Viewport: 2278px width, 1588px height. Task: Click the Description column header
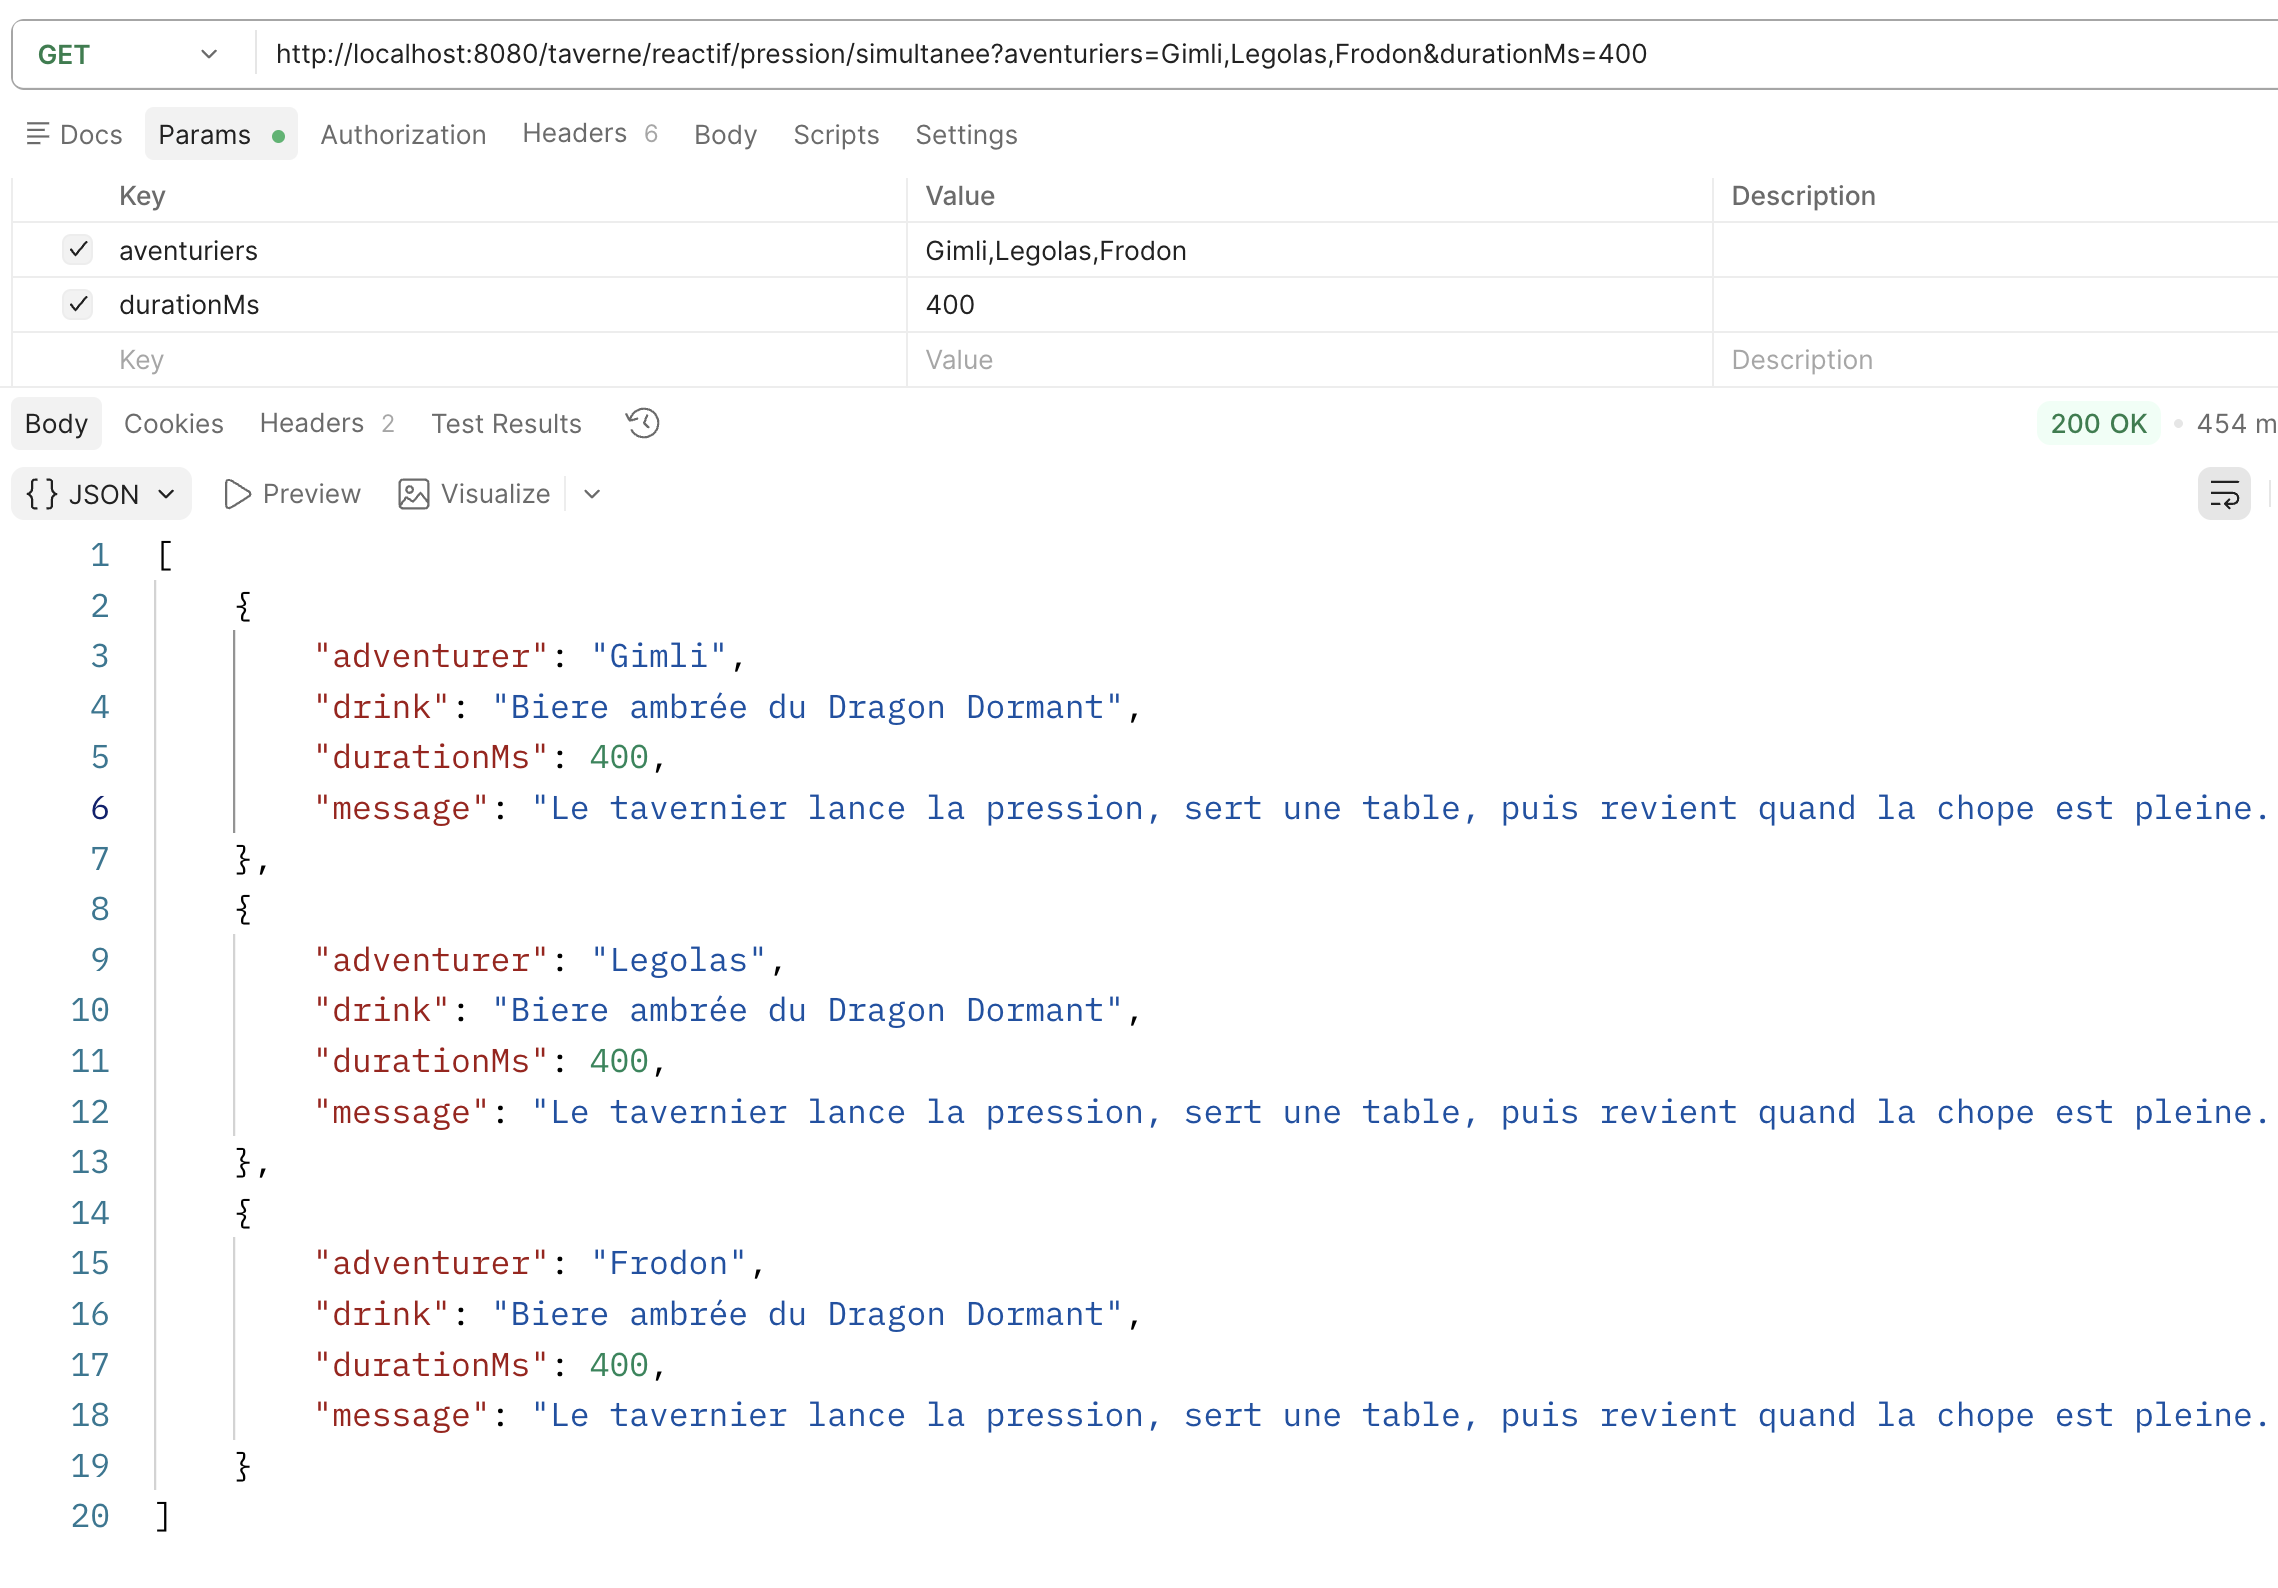[x=1803, y=196]
